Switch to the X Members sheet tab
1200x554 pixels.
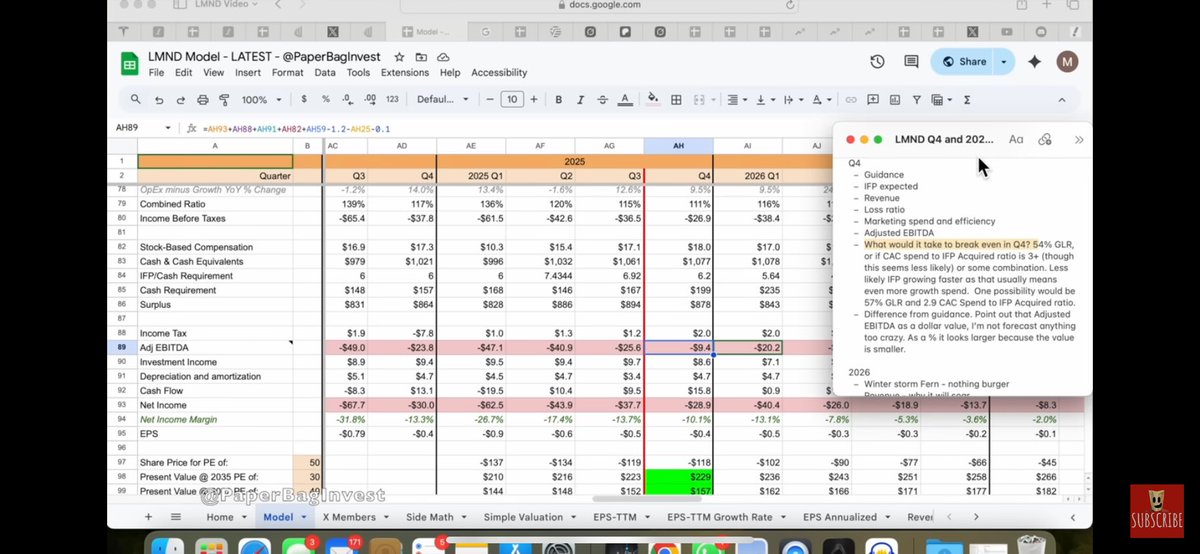point(354,517)
